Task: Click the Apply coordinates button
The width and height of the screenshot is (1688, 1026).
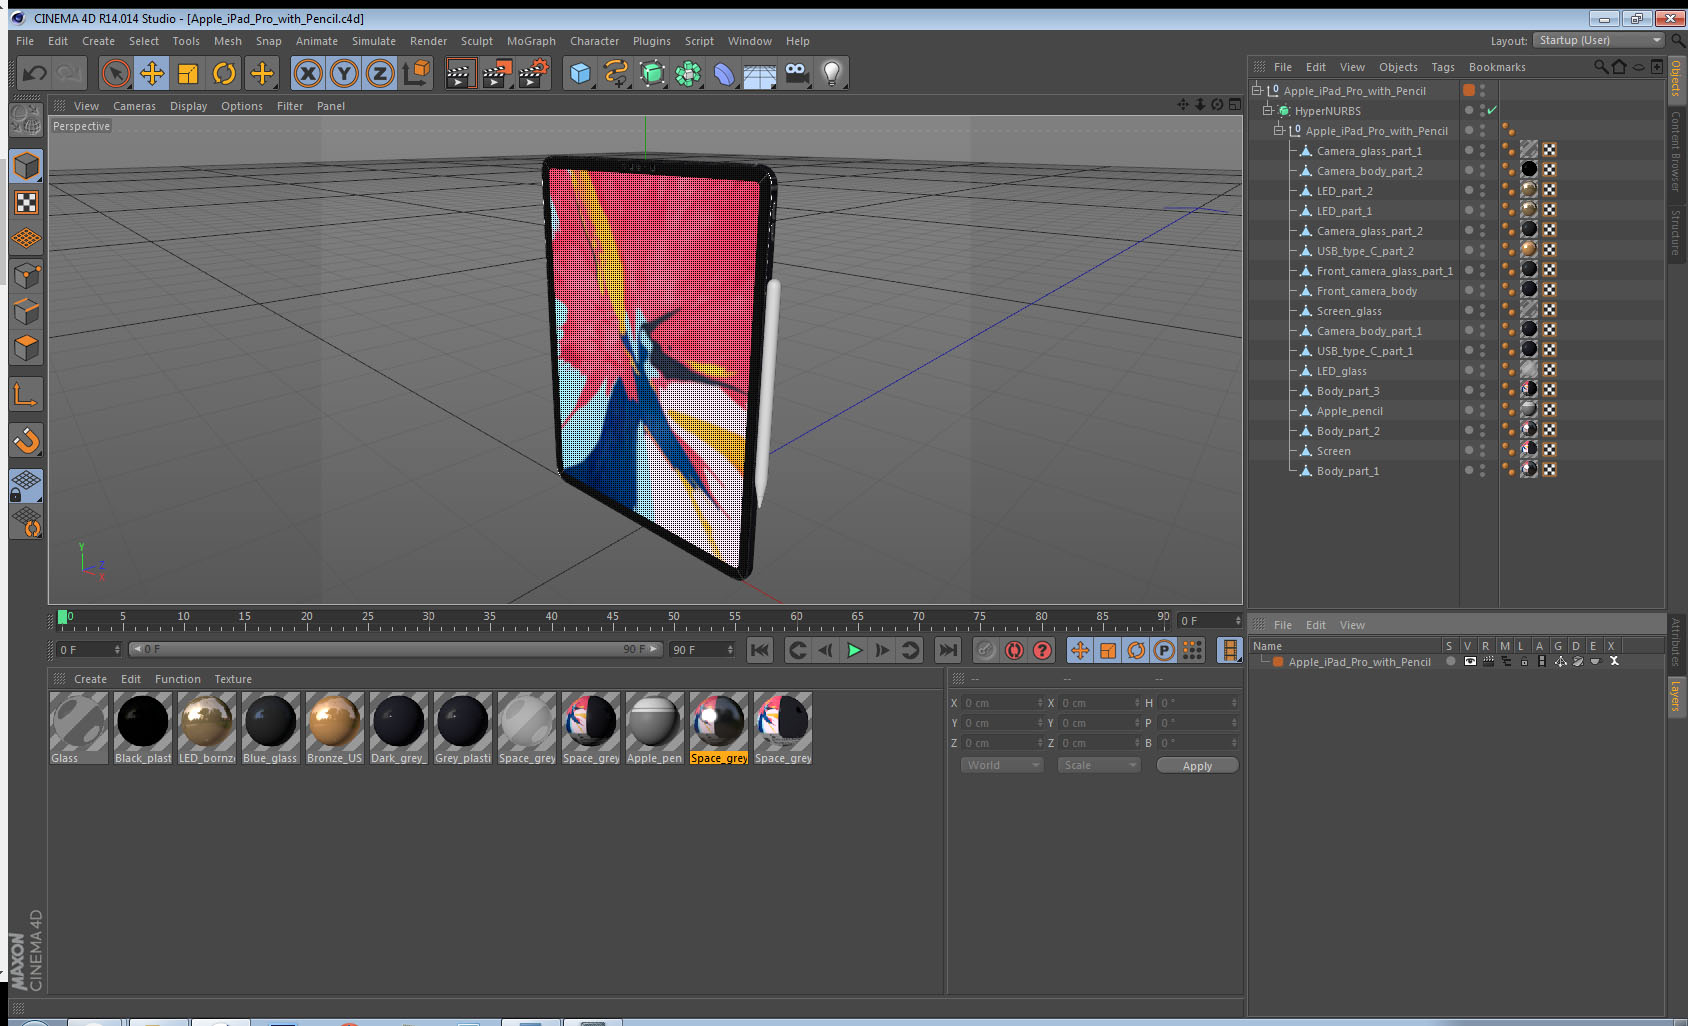Action: (x=1197, y=765)
